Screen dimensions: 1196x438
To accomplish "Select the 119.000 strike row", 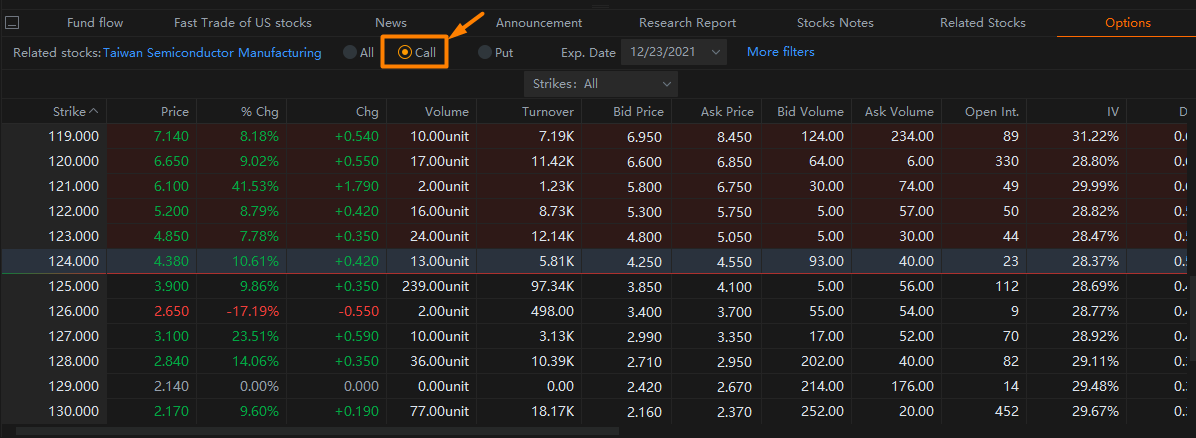I will (x=595, y=137).
